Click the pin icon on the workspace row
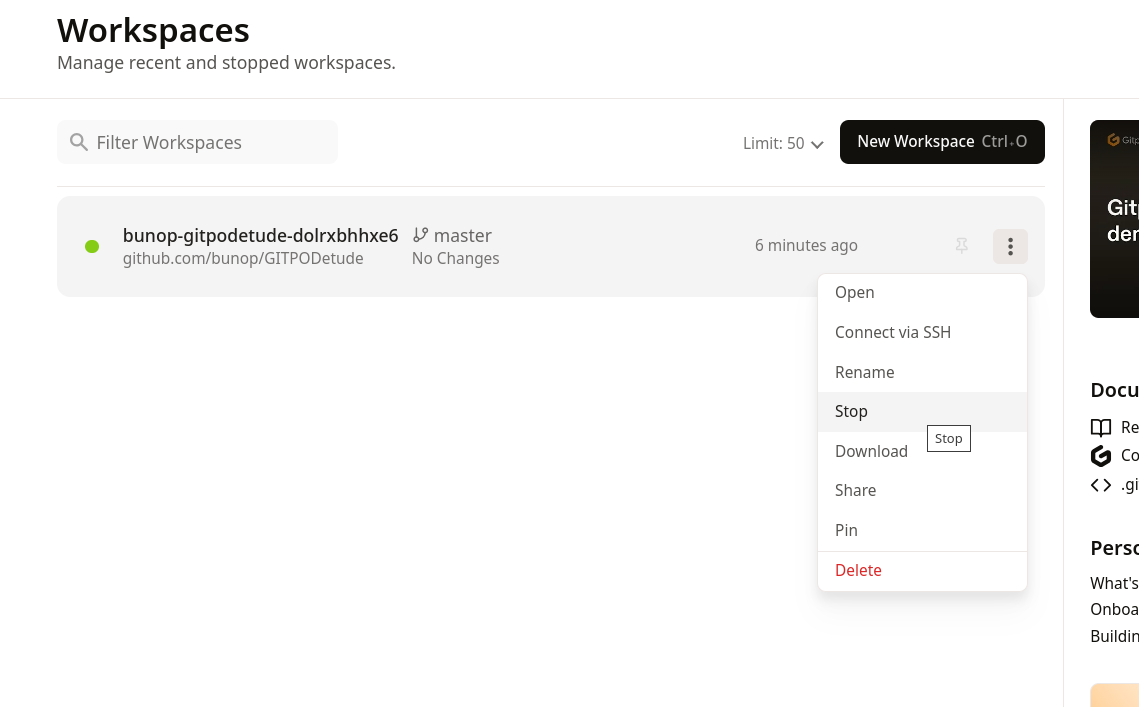The height and width of the screenshot is (707, 1139). 961,246
